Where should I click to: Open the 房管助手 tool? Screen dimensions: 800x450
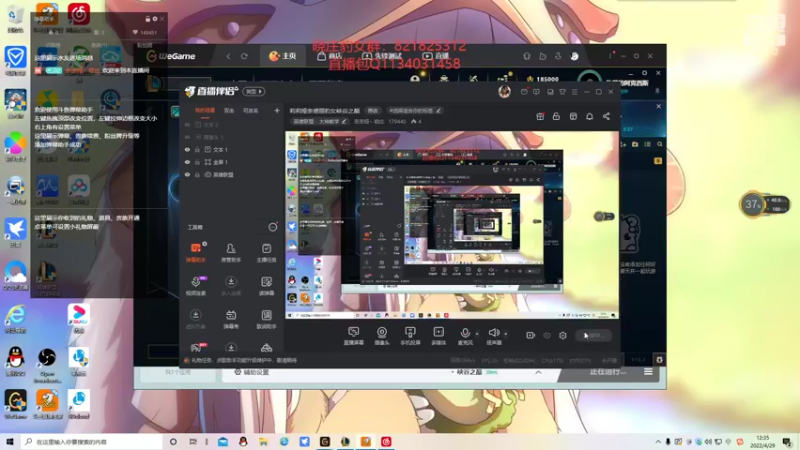[231, 252]
